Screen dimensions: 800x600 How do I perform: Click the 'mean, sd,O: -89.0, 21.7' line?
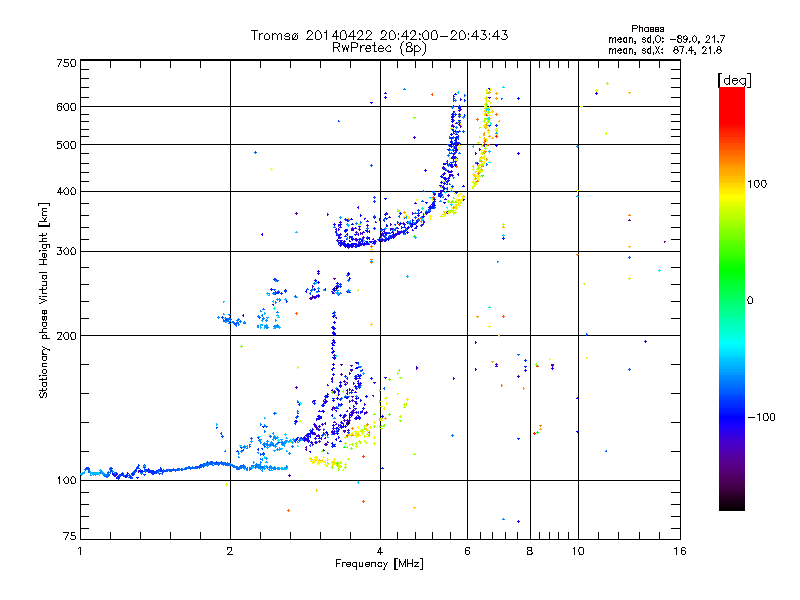pyautogui.click(x=666, y=39)
